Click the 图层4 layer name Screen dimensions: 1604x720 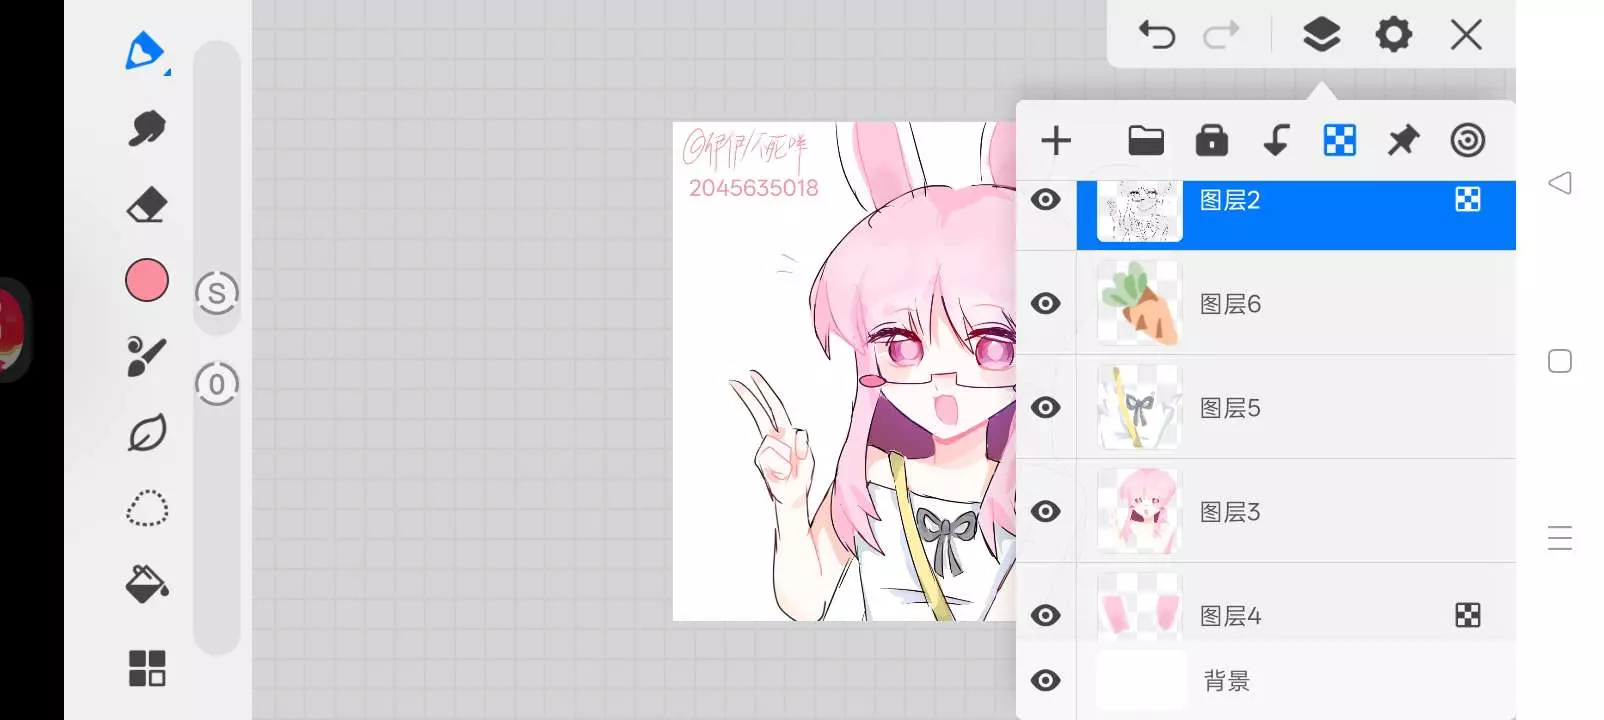click(x=1230, y=616)
